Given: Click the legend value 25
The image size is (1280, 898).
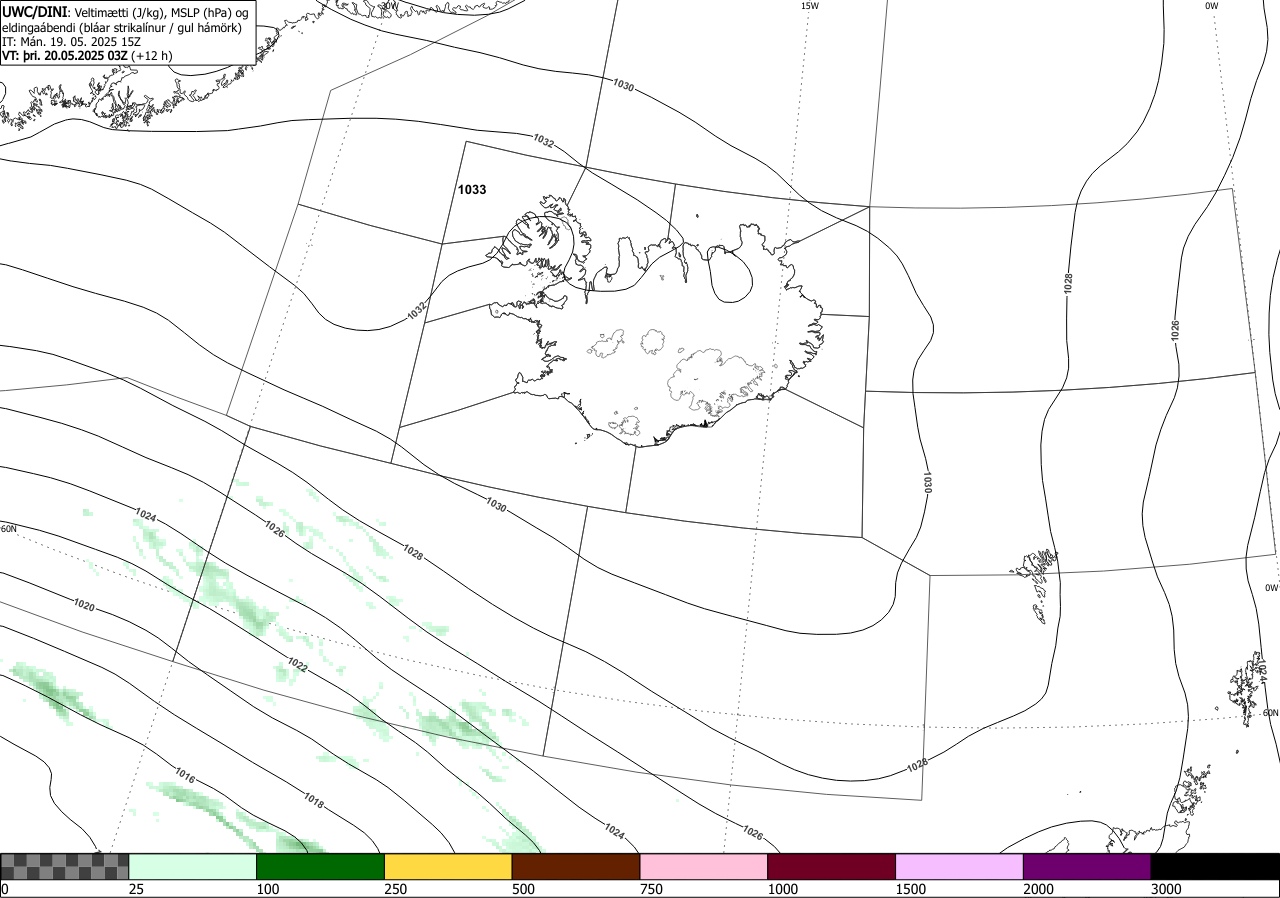Looking at the screenshot, I should pos(137,889).
